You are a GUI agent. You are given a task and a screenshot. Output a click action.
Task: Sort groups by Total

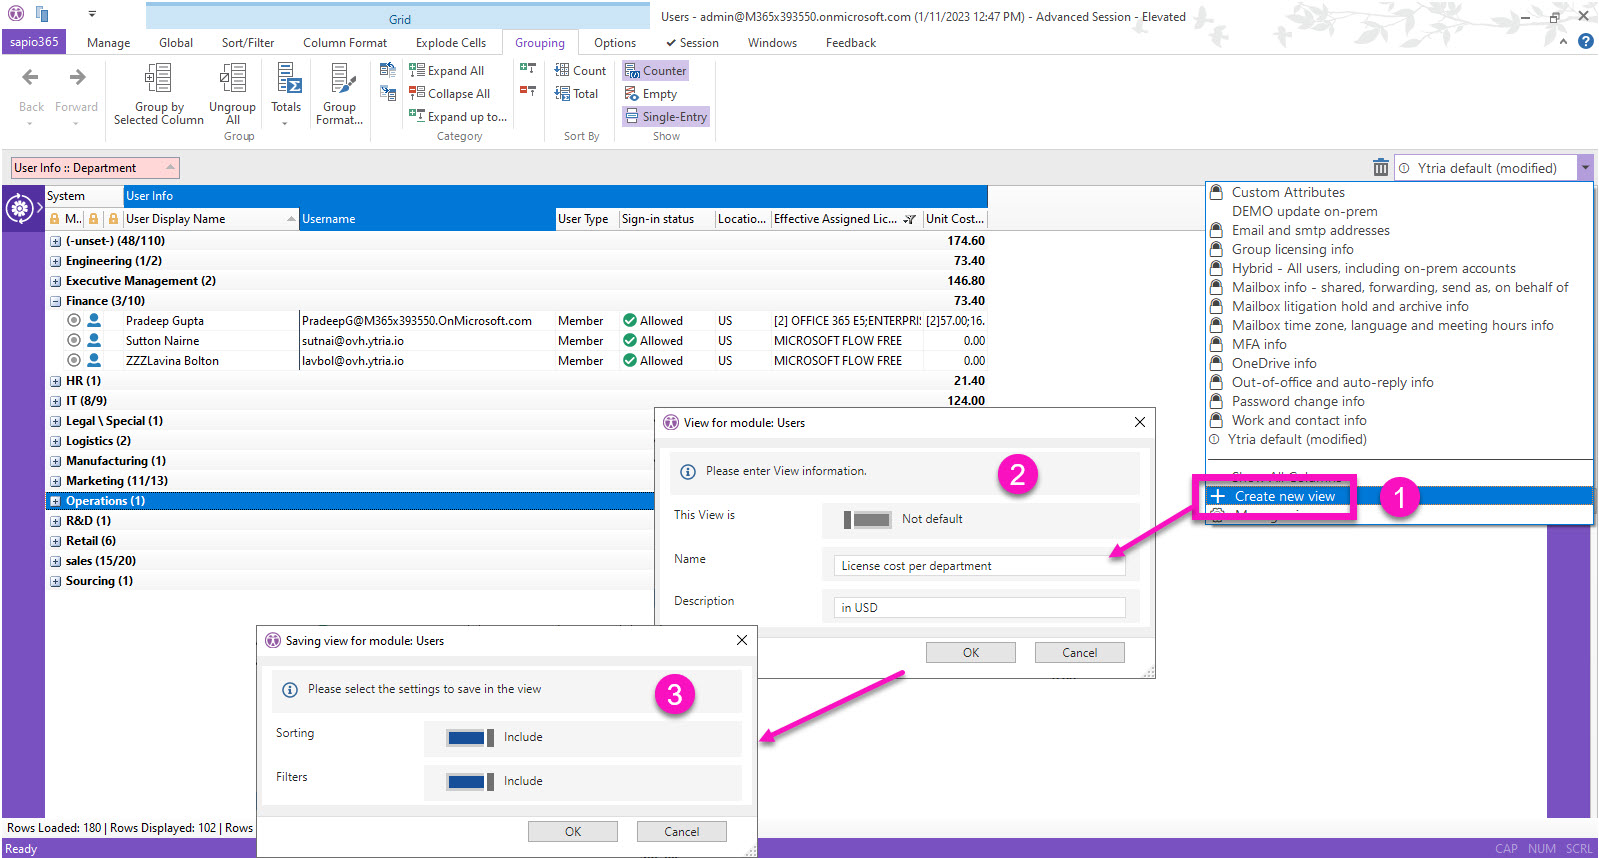coord(576,93)
